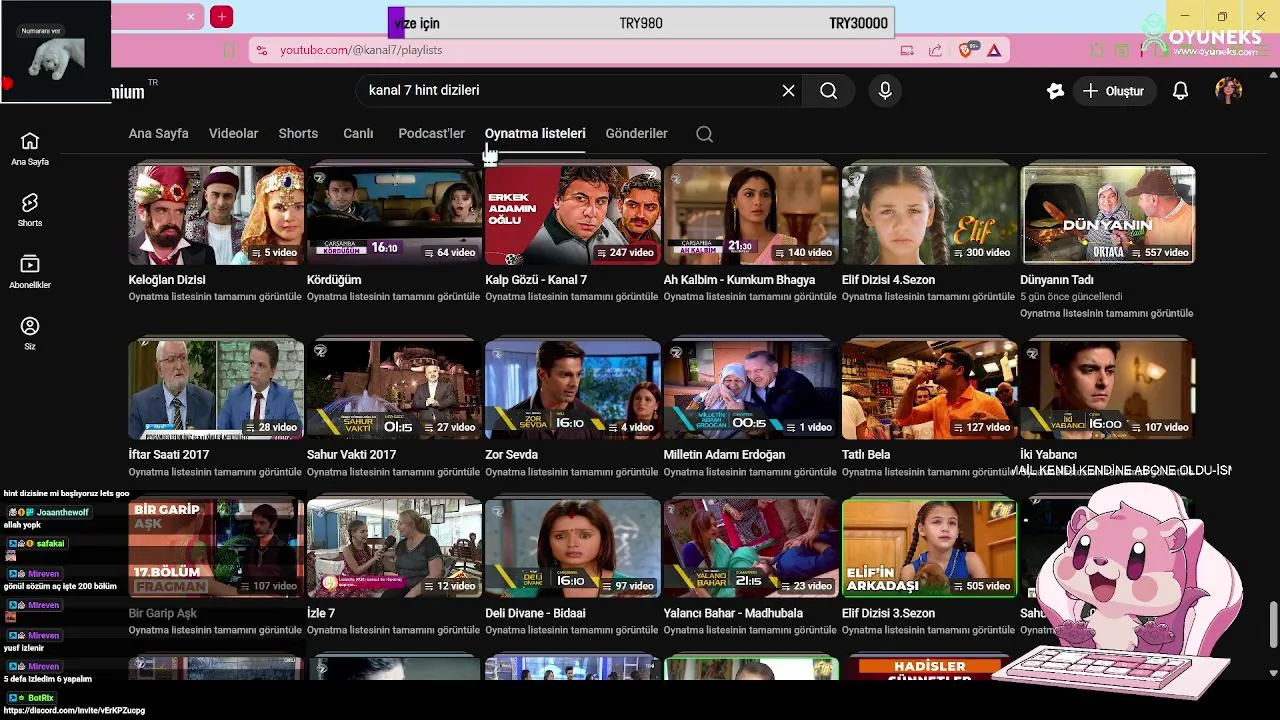Screen dimensions: 1280x720
Task: Open the Elif Dizisi 3.Sezon playlist thumbnail
Action: click(929, 548)
